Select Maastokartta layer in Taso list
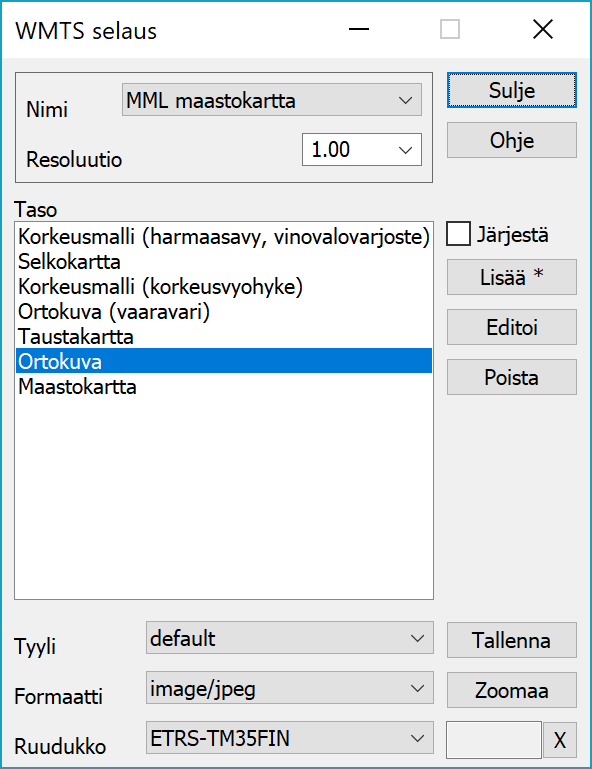 pyautogui.click(x=224, y=386)
